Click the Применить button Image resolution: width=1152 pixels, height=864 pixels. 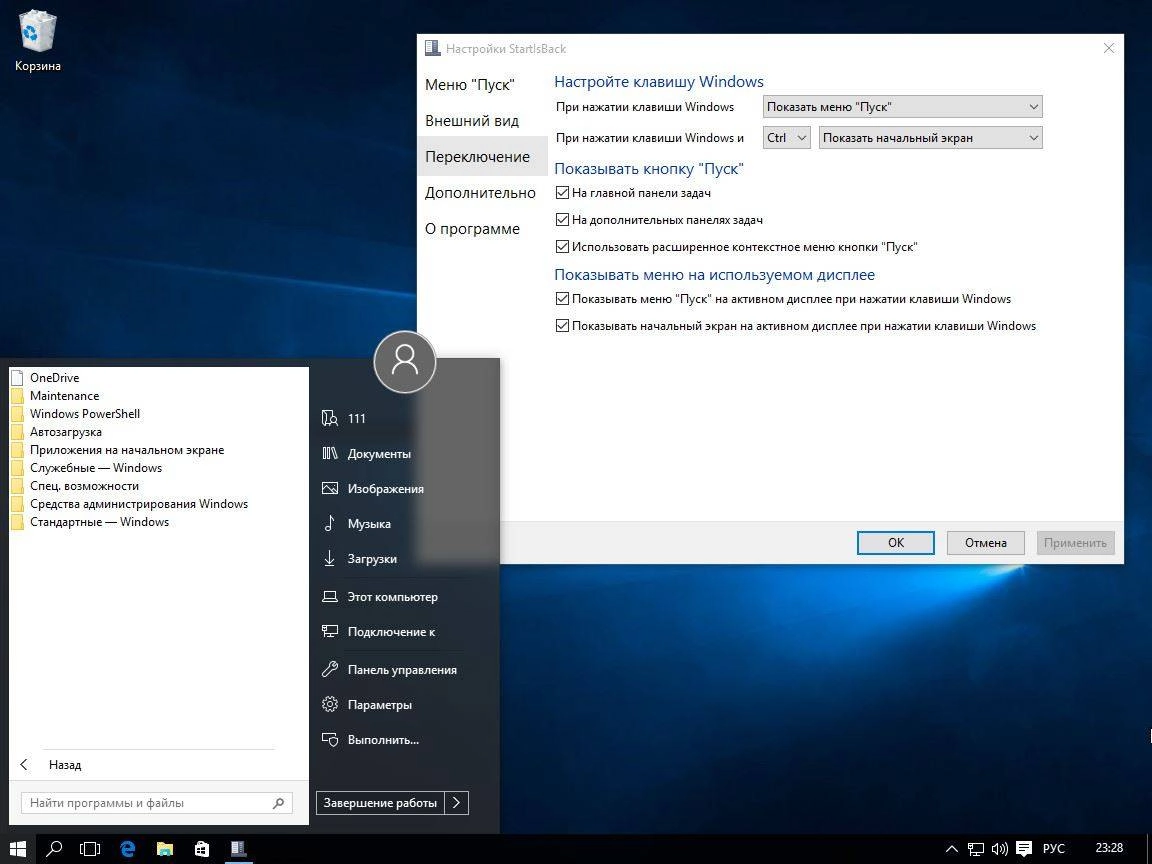click(x=1075, y=543)
